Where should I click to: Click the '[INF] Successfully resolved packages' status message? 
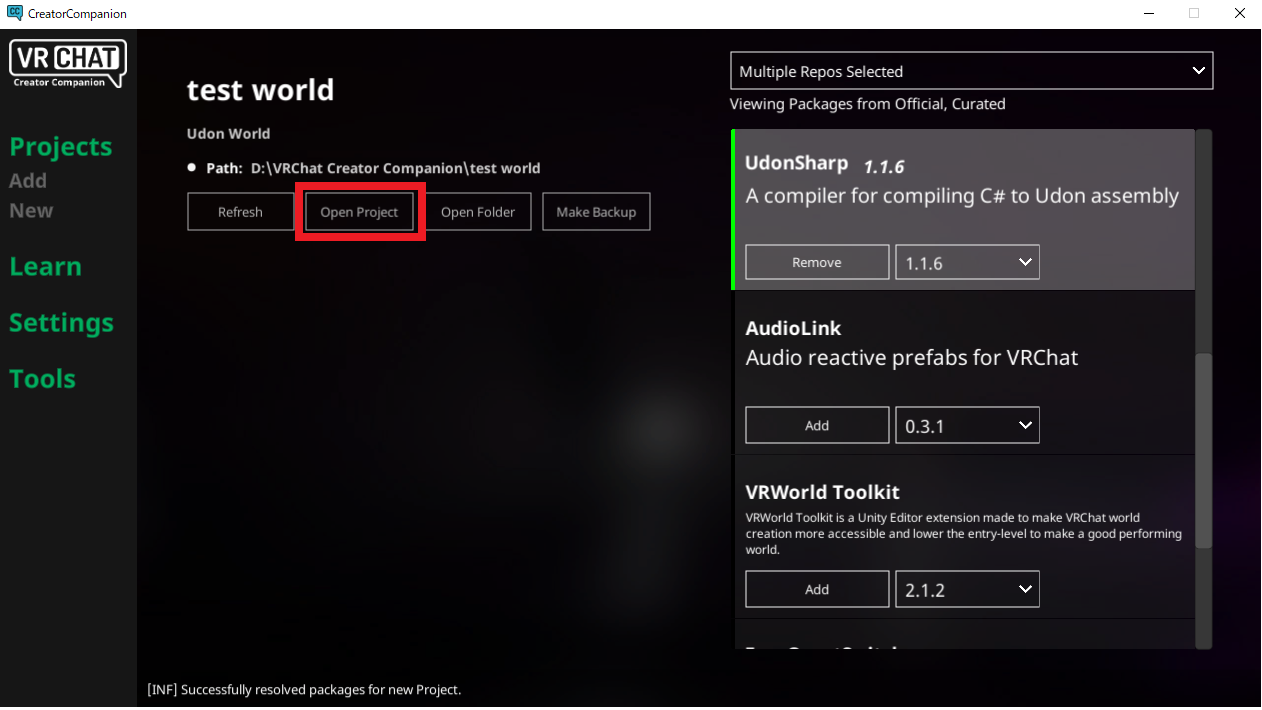304,690
